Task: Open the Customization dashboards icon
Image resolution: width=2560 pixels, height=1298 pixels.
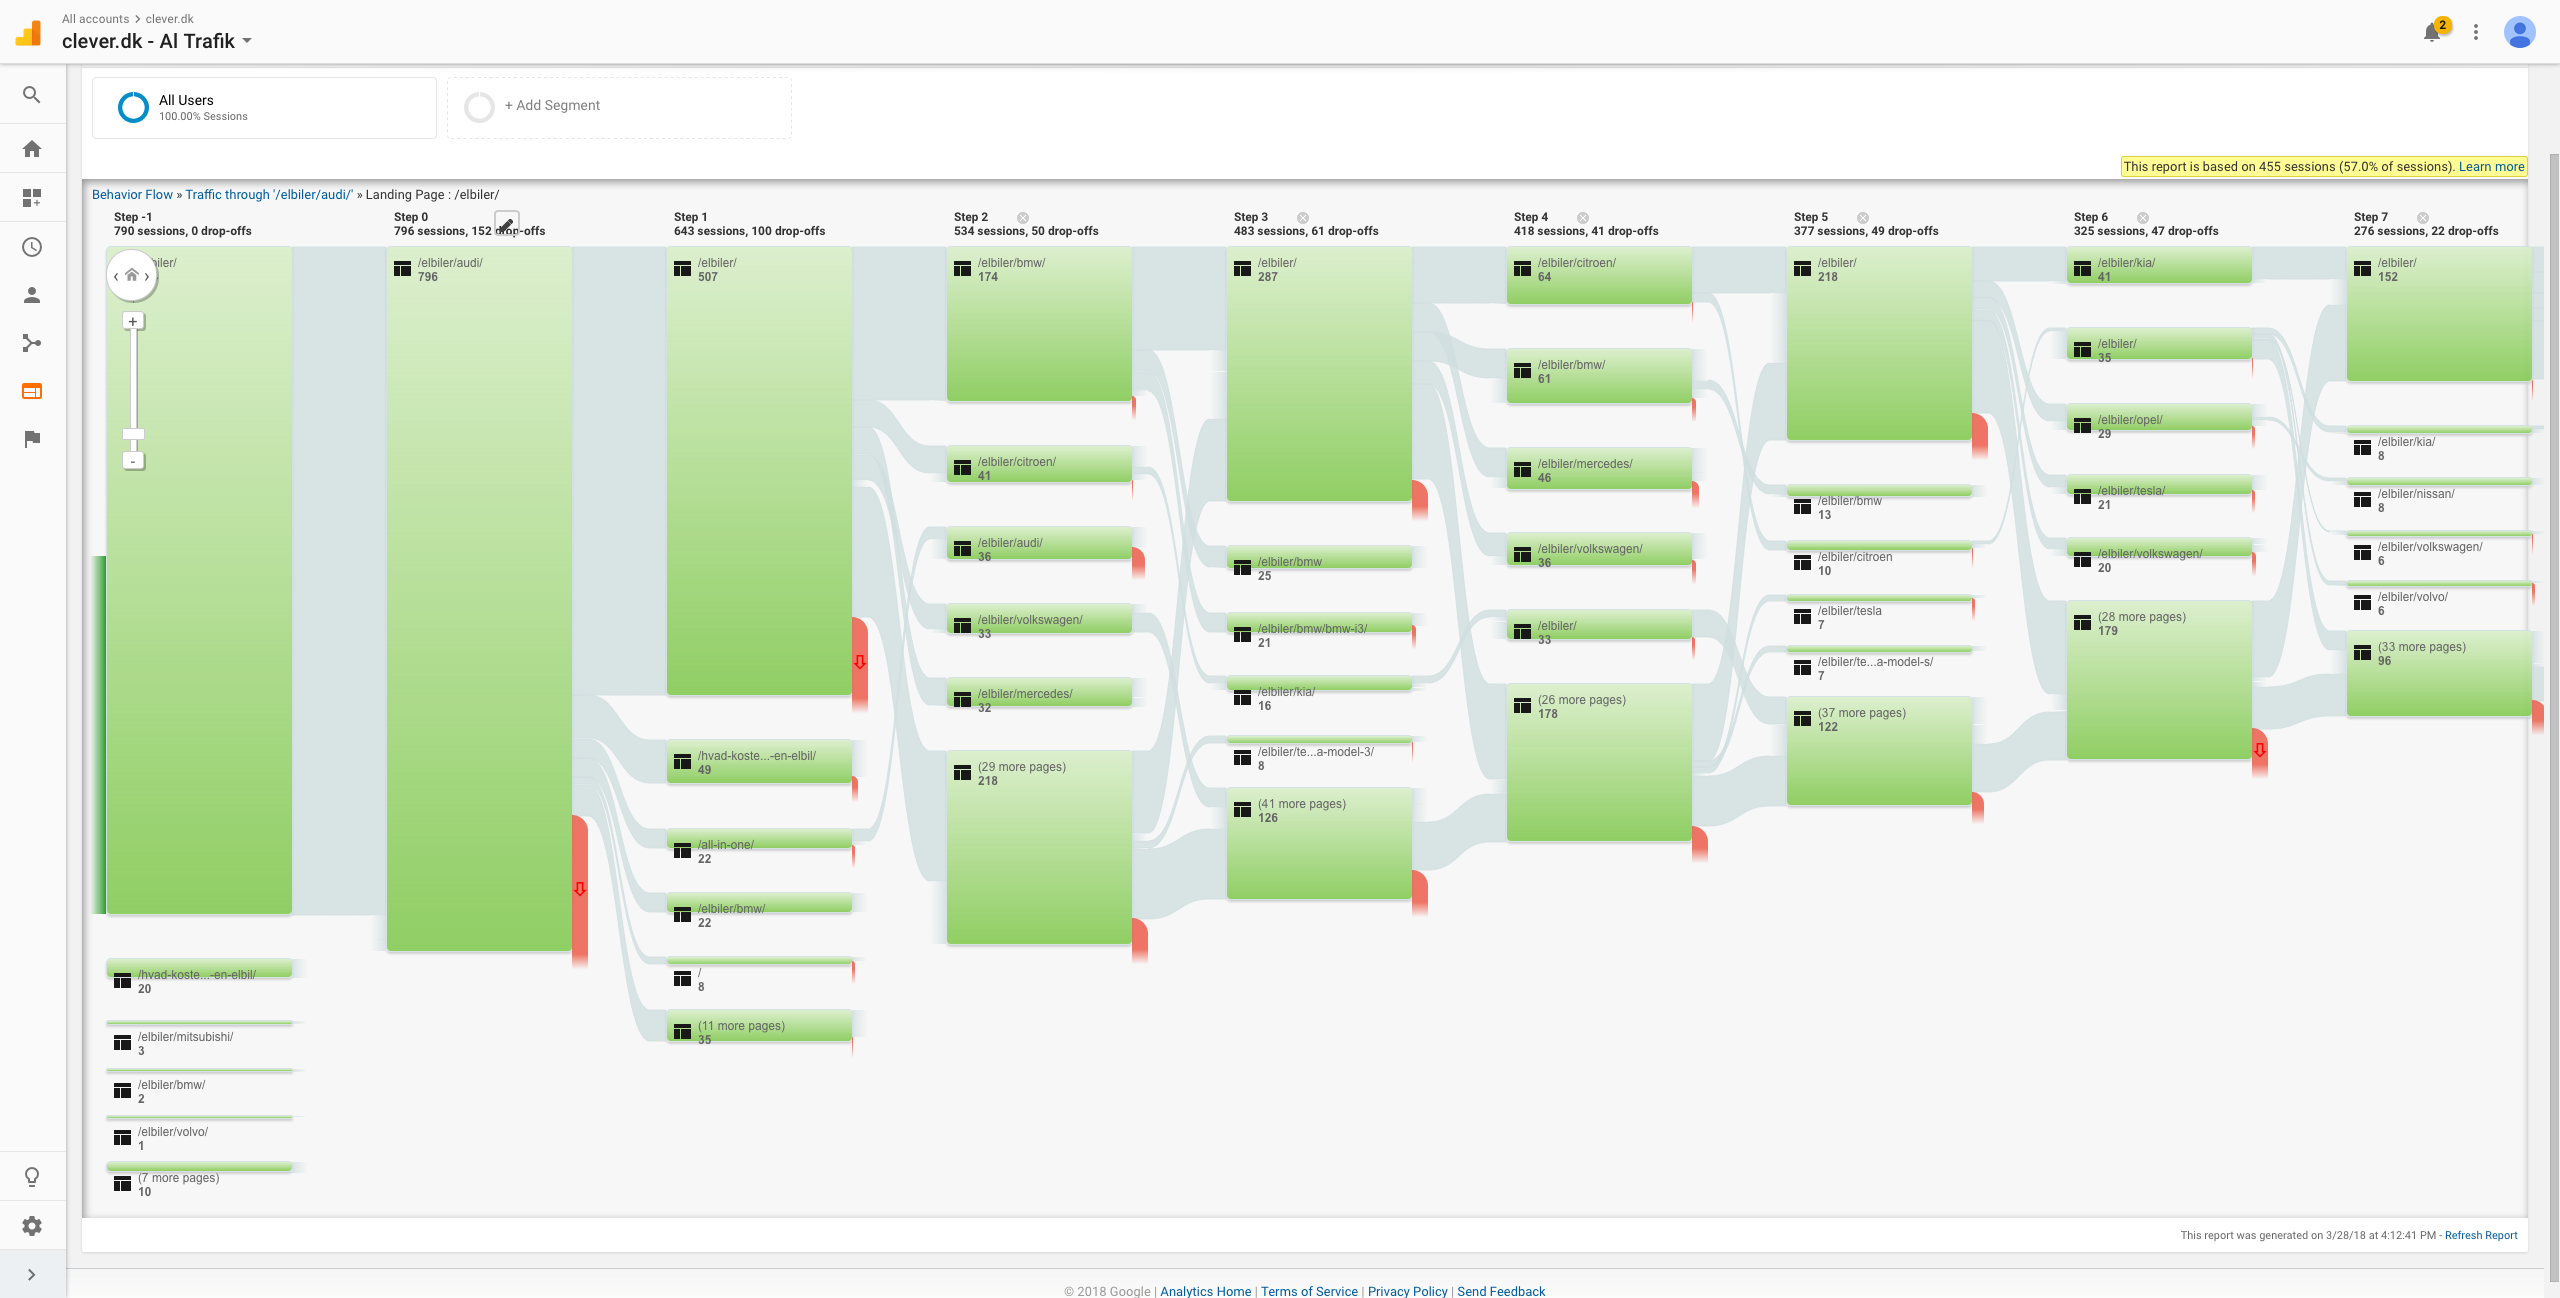Action: 32,198
